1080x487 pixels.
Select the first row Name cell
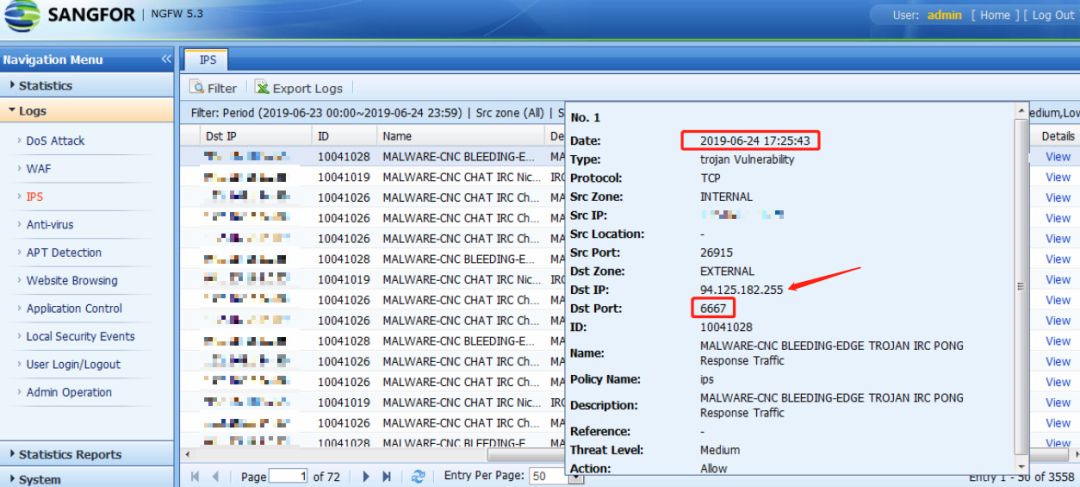click(x=459, y=156)
